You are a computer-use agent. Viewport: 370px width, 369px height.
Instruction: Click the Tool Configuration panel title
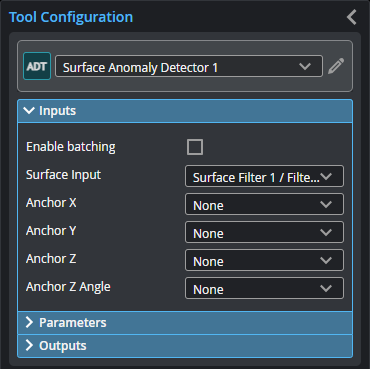(71, 17)
